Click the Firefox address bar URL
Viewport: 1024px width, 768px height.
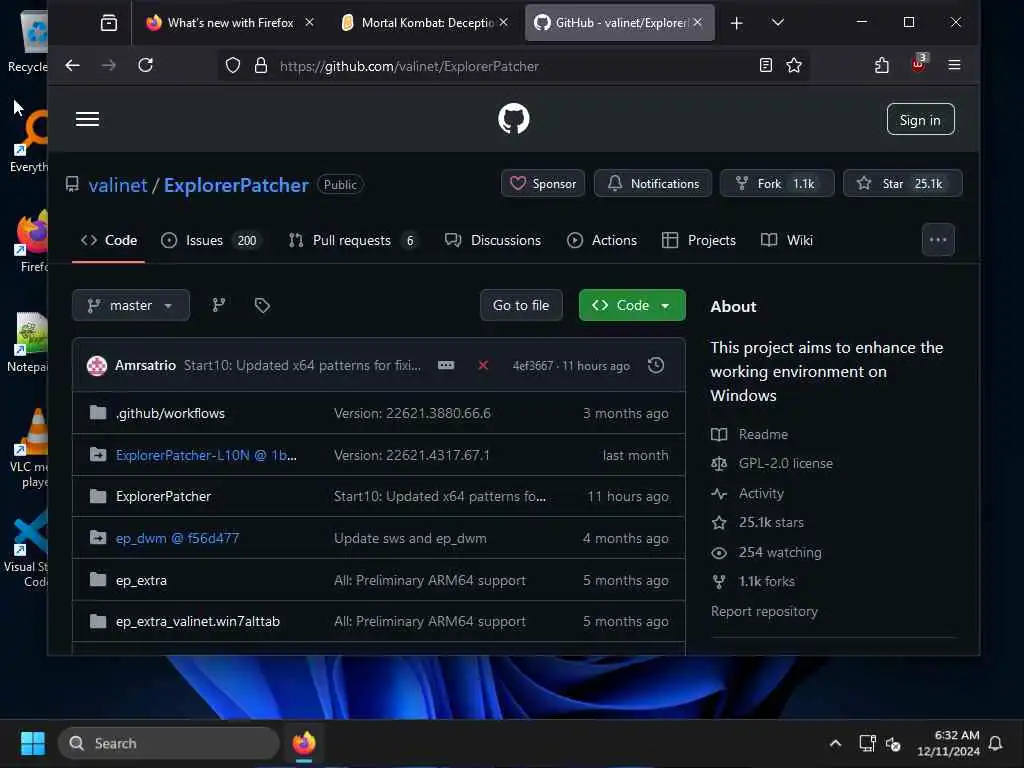(x=409, y=66)
